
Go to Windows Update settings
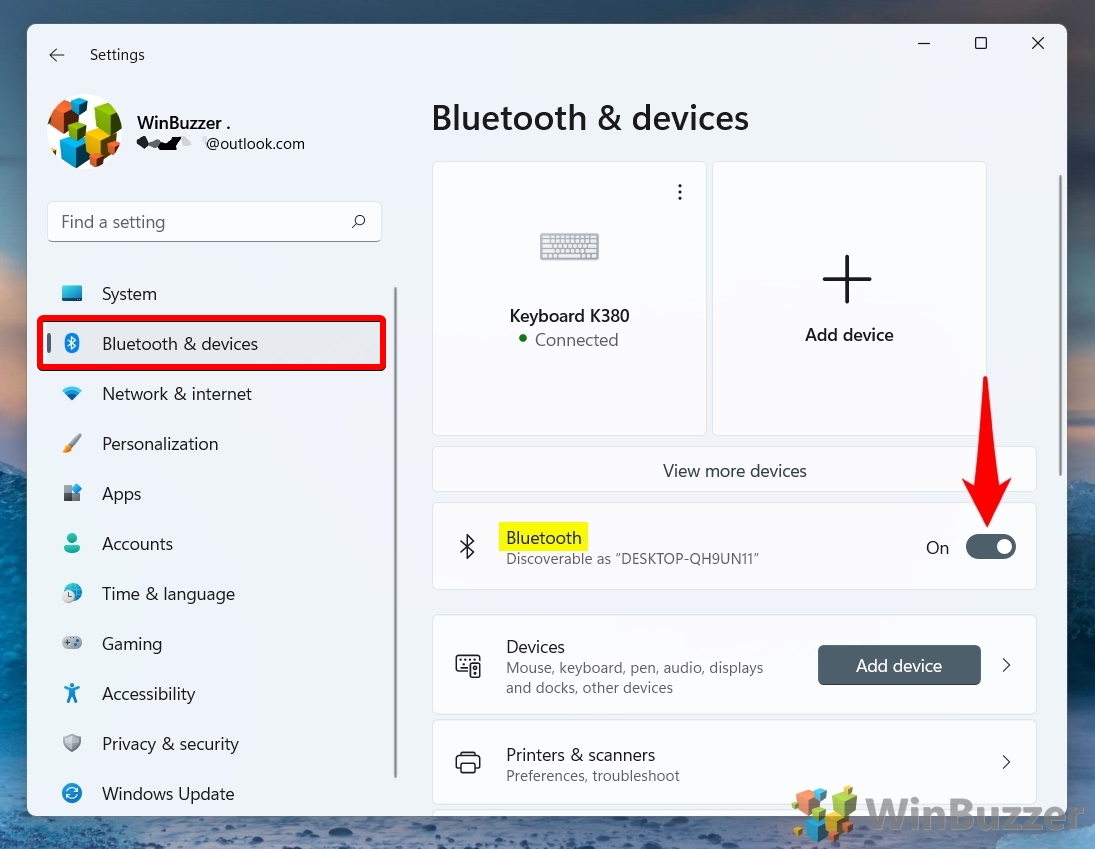point(168,794)
